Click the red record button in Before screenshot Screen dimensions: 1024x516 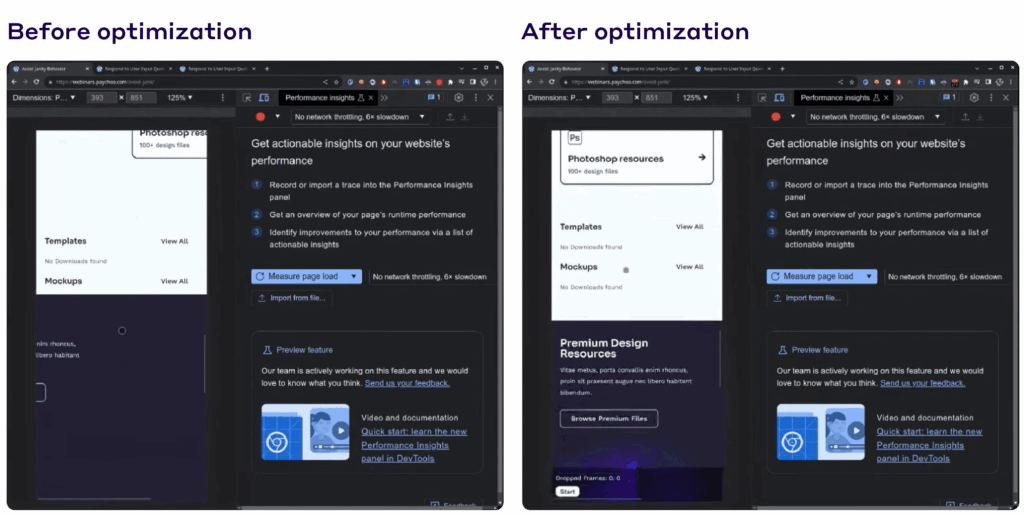click(x=261, y=117)
